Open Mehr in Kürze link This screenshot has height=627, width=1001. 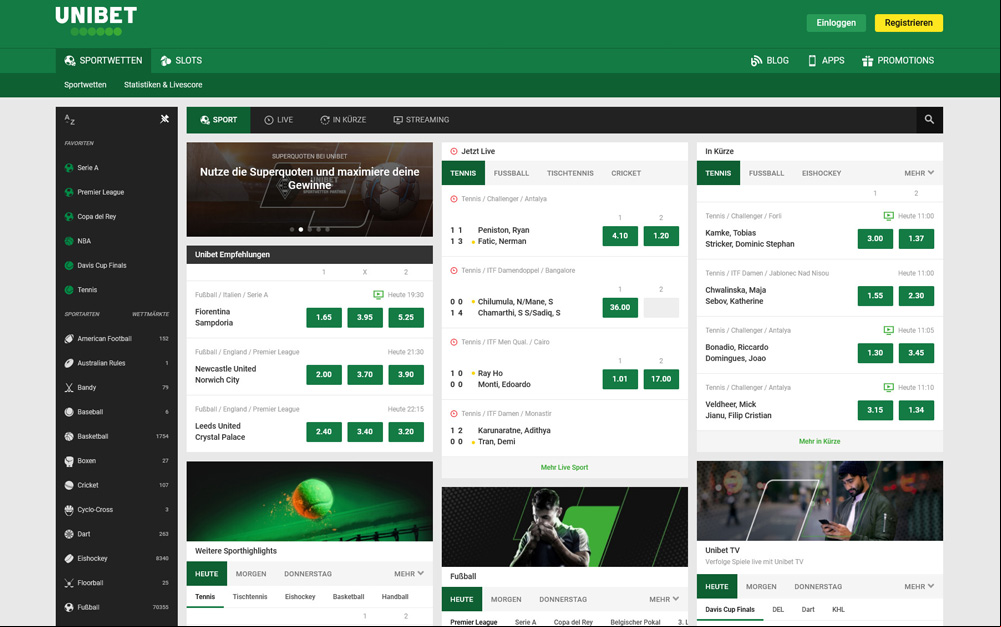tap(820, 441)
